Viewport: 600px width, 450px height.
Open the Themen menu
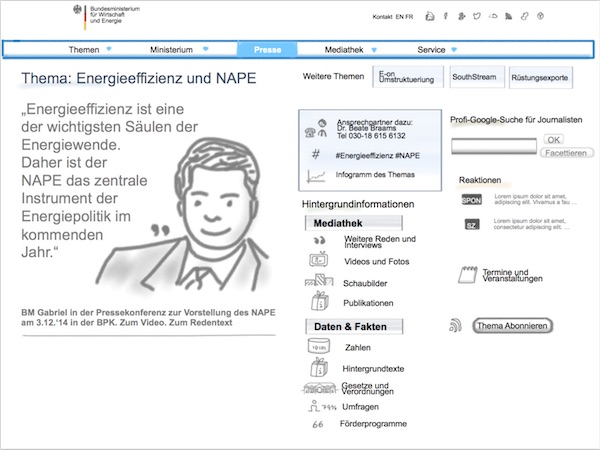(x=84, y=50)
